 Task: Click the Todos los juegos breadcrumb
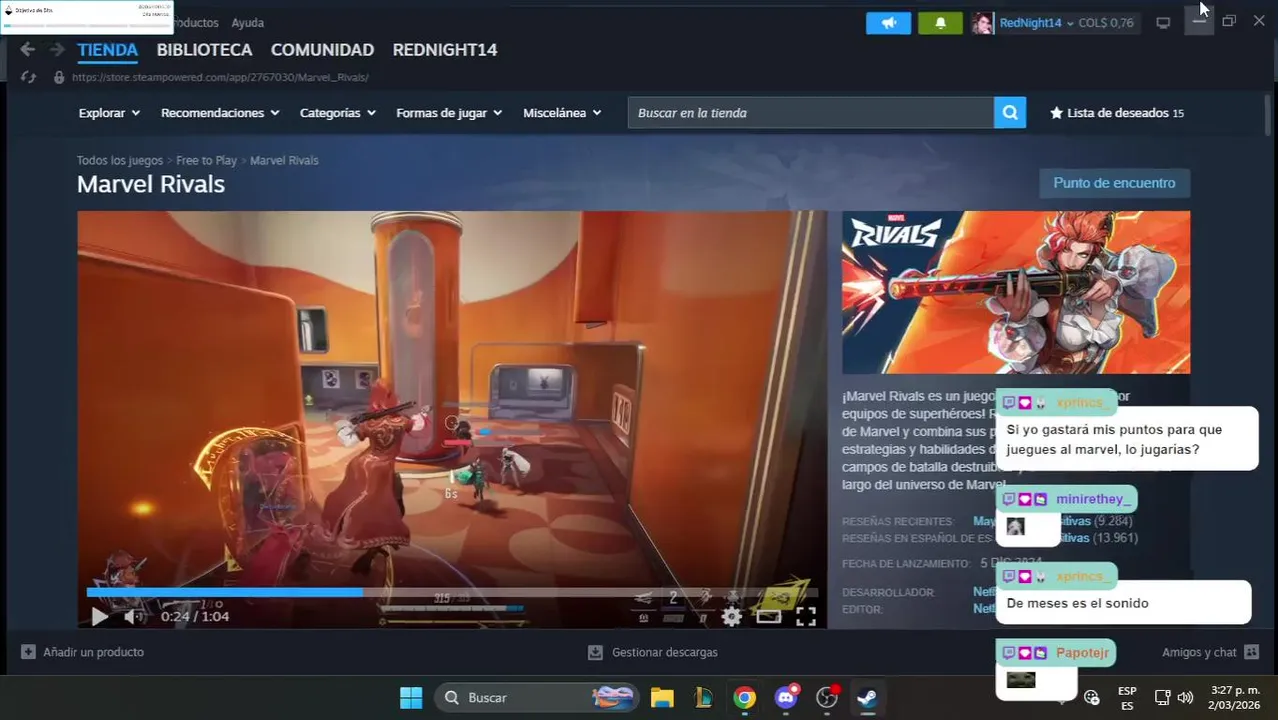point(119,160)
